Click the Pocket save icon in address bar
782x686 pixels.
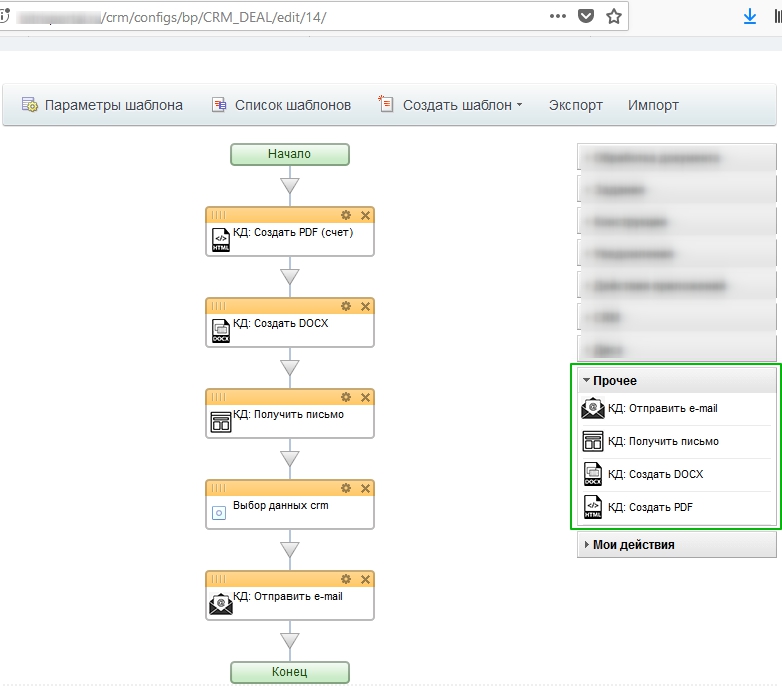(x=586, y=17)
